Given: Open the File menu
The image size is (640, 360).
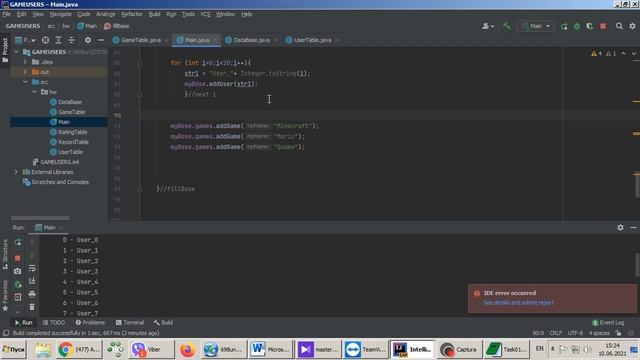Looking at the screenshot, I should click(6, 14).
